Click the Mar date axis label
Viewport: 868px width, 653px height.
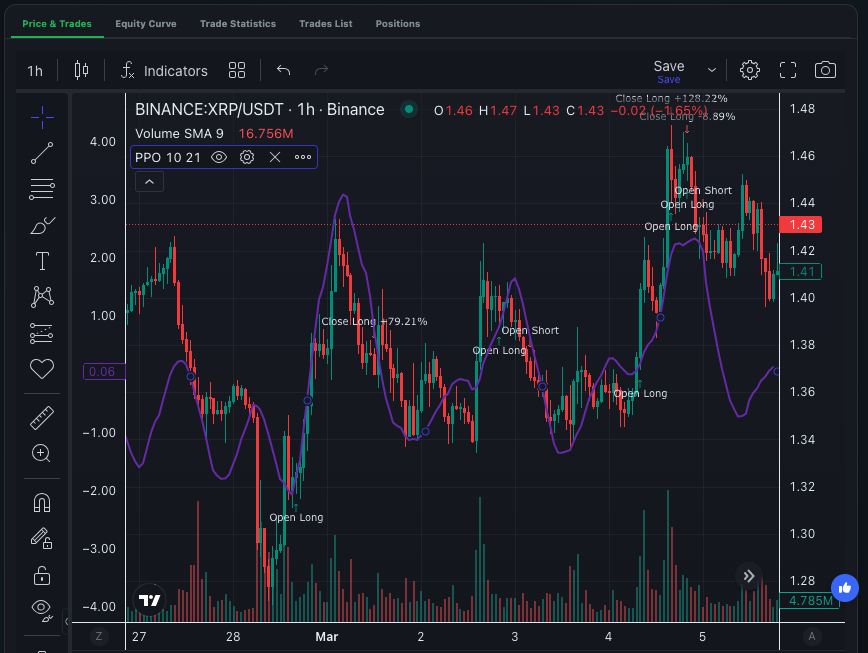point(327,637)
